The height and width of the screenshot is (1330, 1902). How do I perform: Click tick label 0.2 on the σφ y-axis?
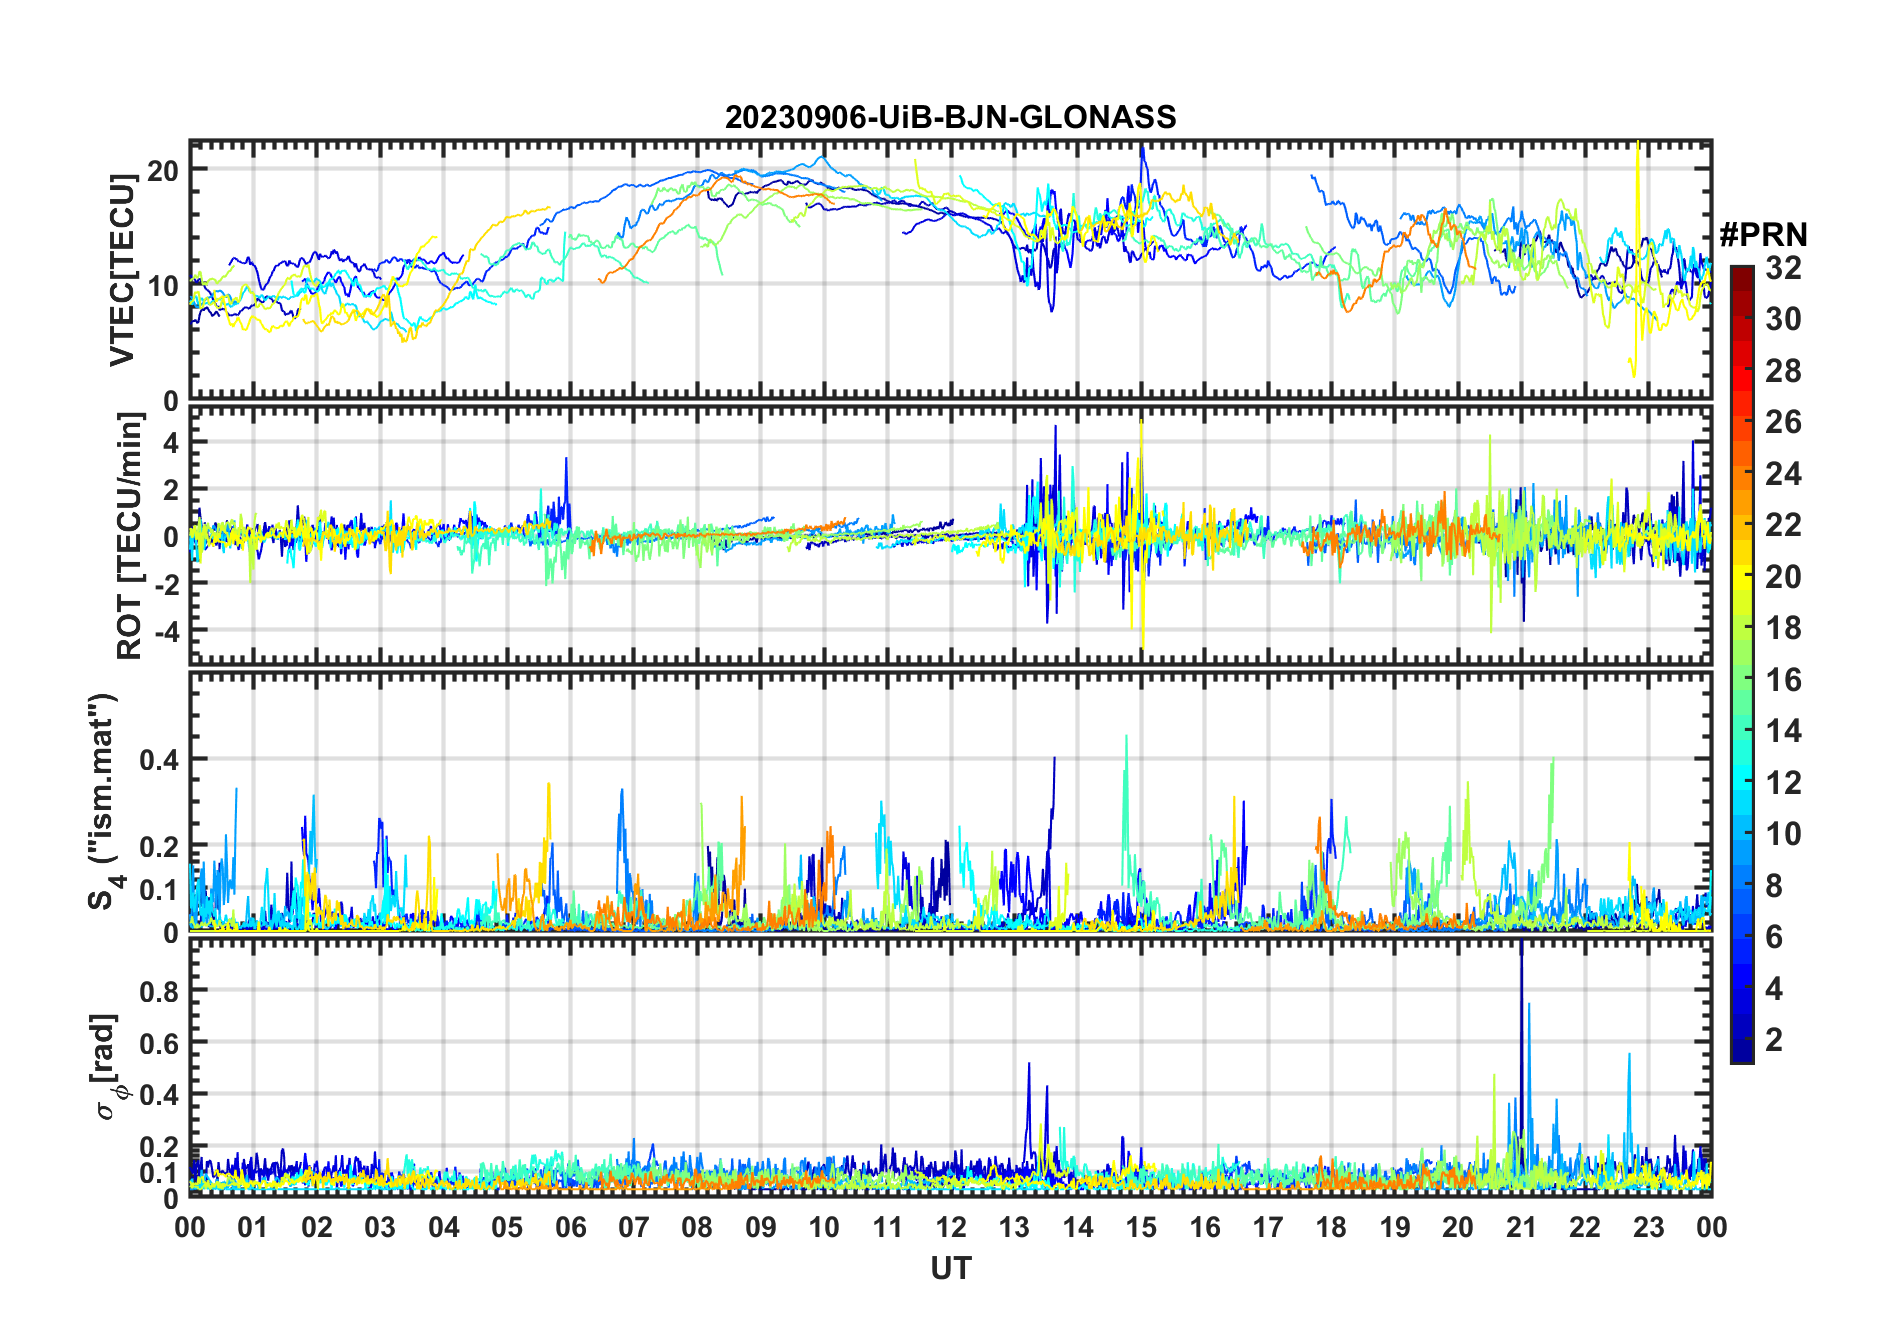[x=160, y=1146]
